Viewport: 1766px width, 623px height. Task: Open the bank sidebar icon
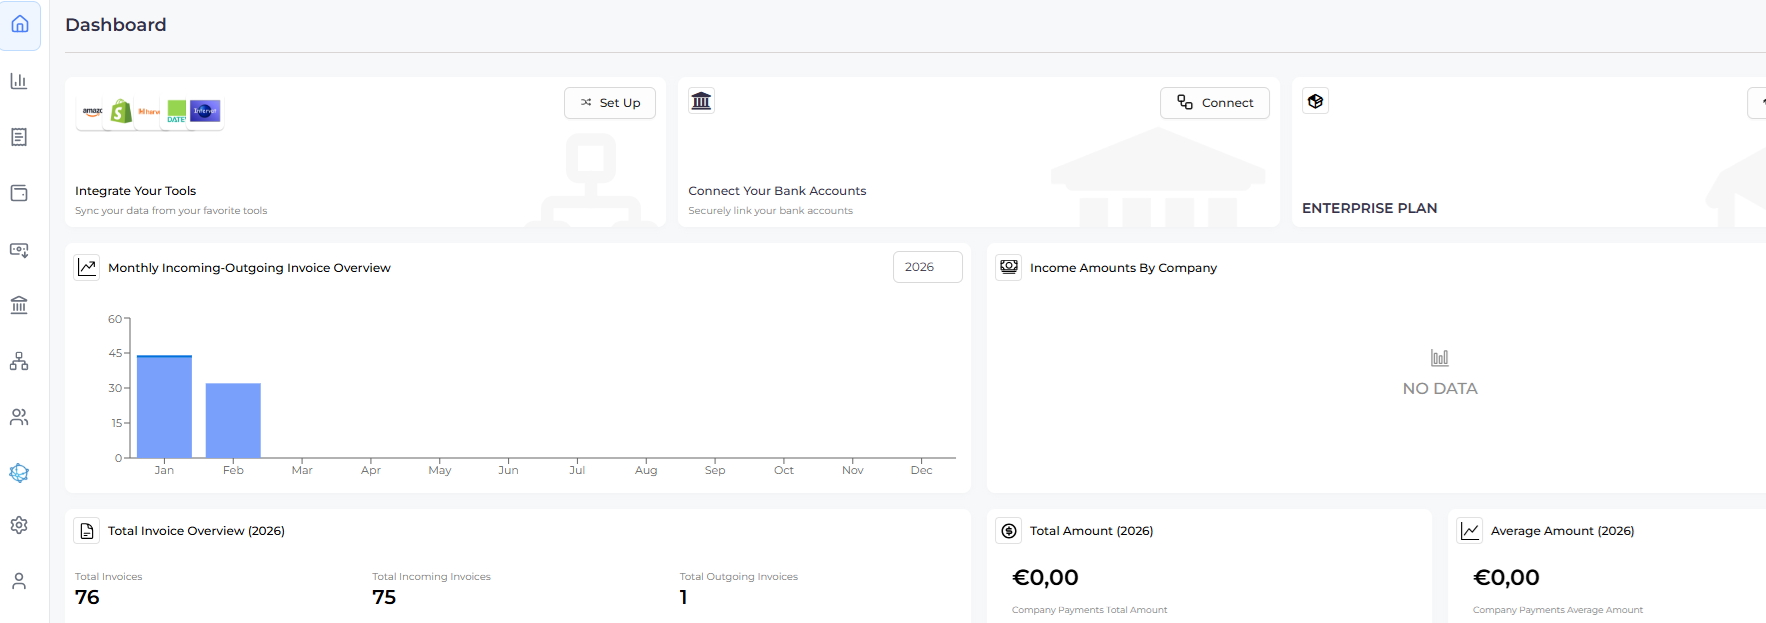pyautogui.click(x=19, y=305)
